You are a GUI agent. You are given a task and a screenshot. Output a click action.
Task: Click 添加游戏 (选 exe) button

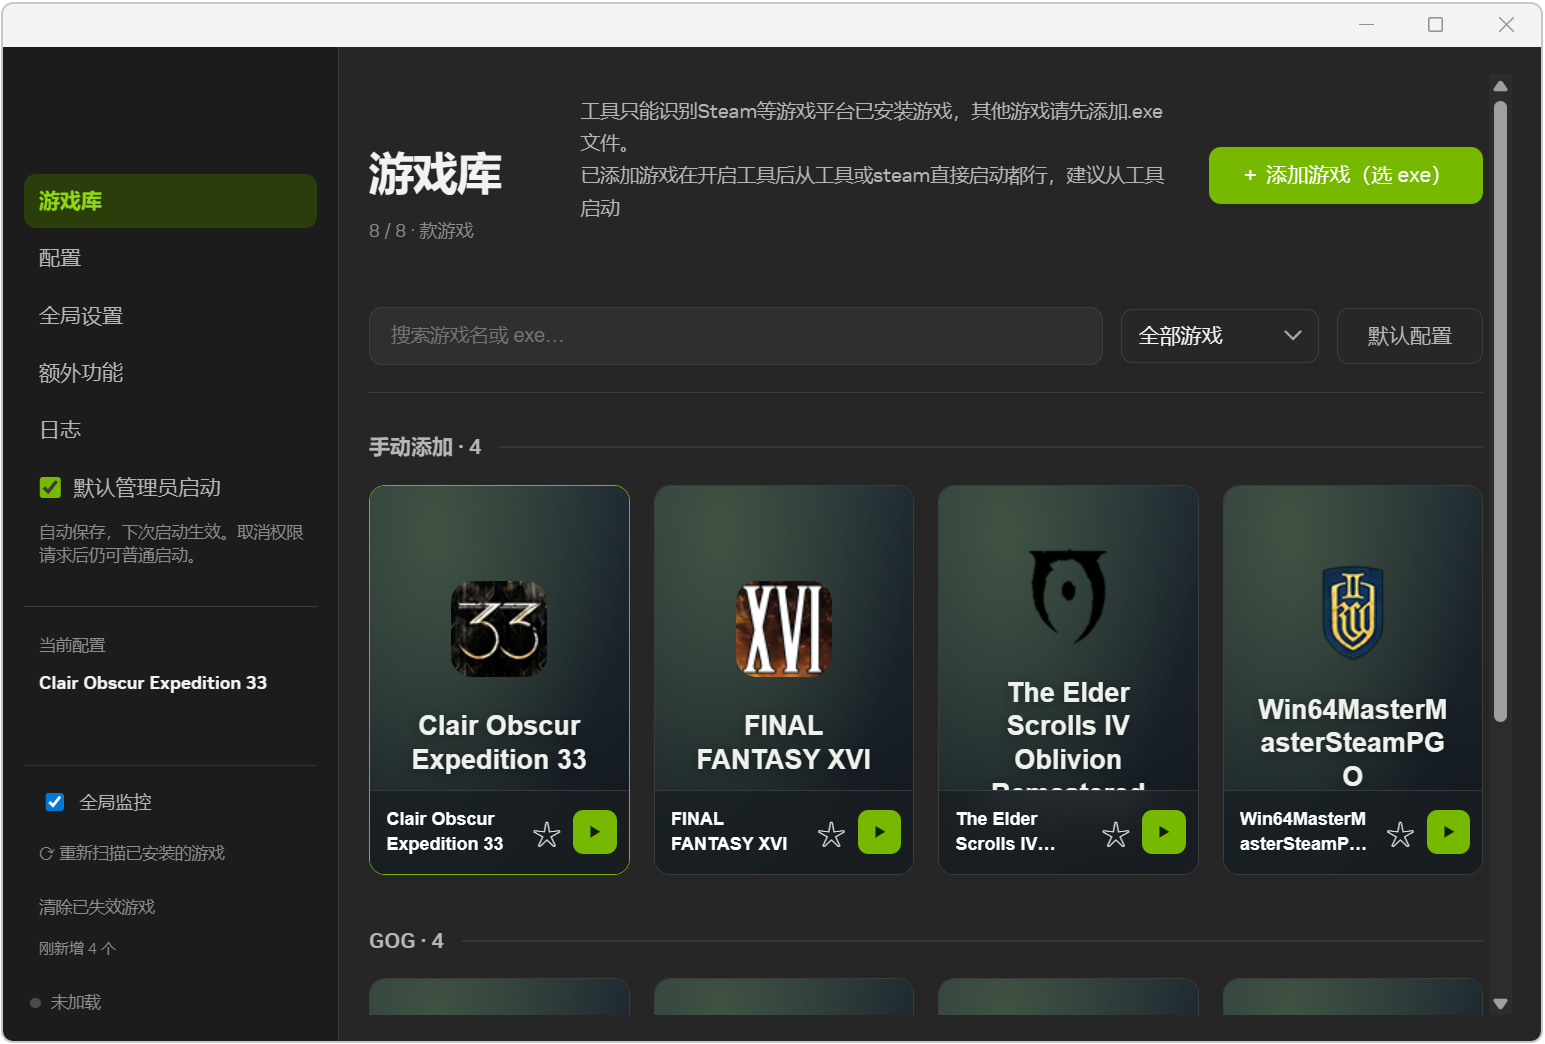point(1345,175)
